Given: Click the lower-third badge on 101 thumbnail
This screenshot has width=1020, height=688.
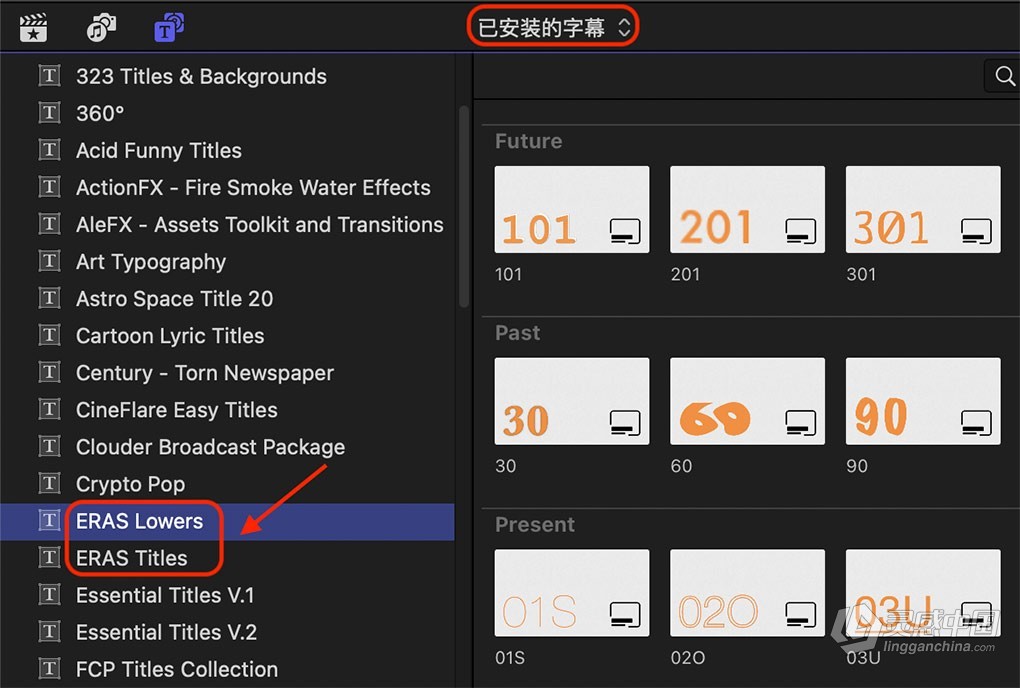Looking at the screenshot, I should [x=625, y=231].
